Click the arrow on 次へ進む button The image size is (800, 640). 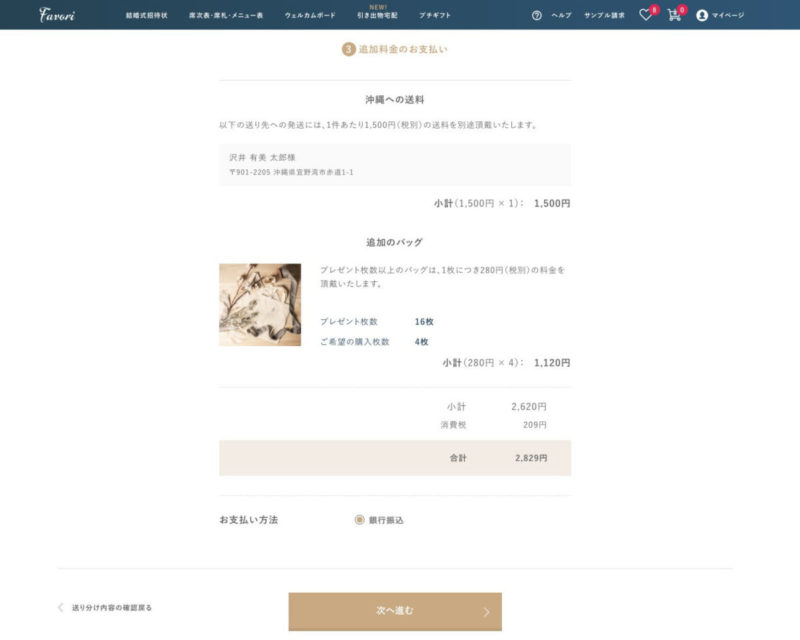coord(486,612)
